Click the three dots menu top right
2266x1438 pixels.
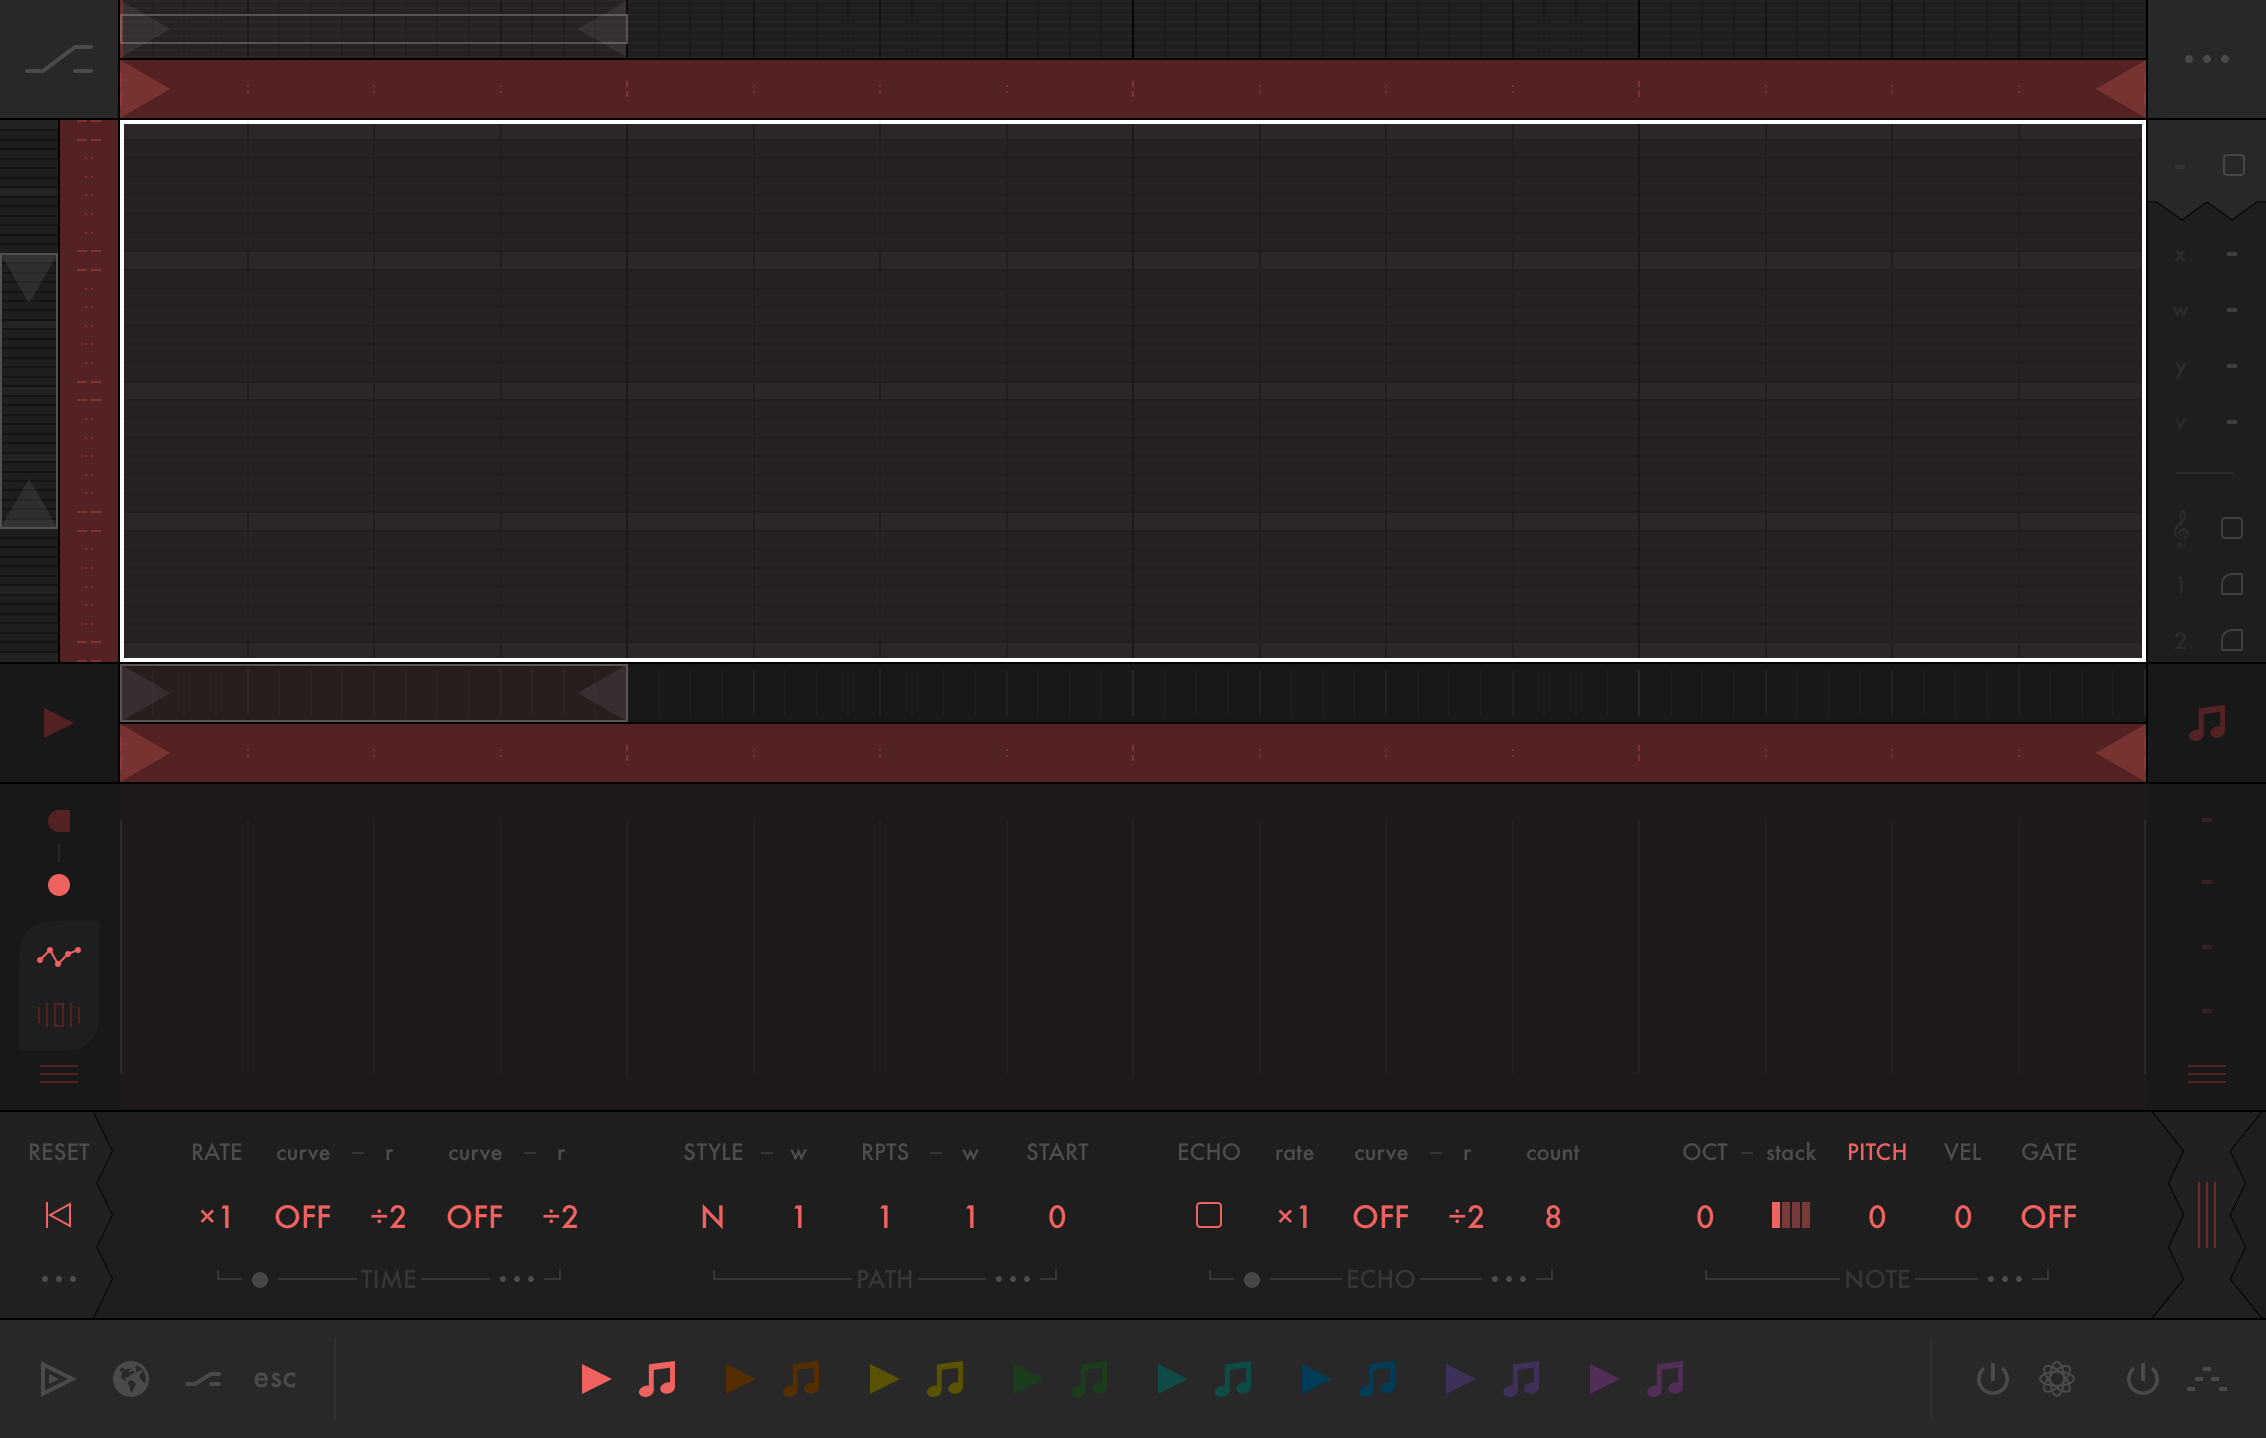(2206, 59)
